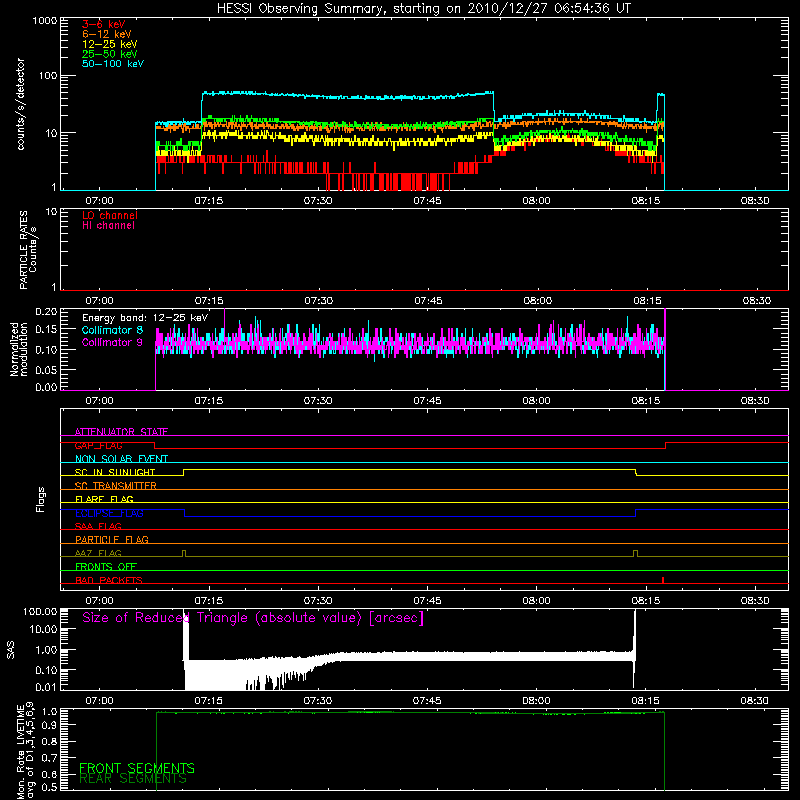Image resolution: width=800 pixels, height=800 pixels.
Task: Click the counts/s/detector axis label
Action: tap(20, 104)
